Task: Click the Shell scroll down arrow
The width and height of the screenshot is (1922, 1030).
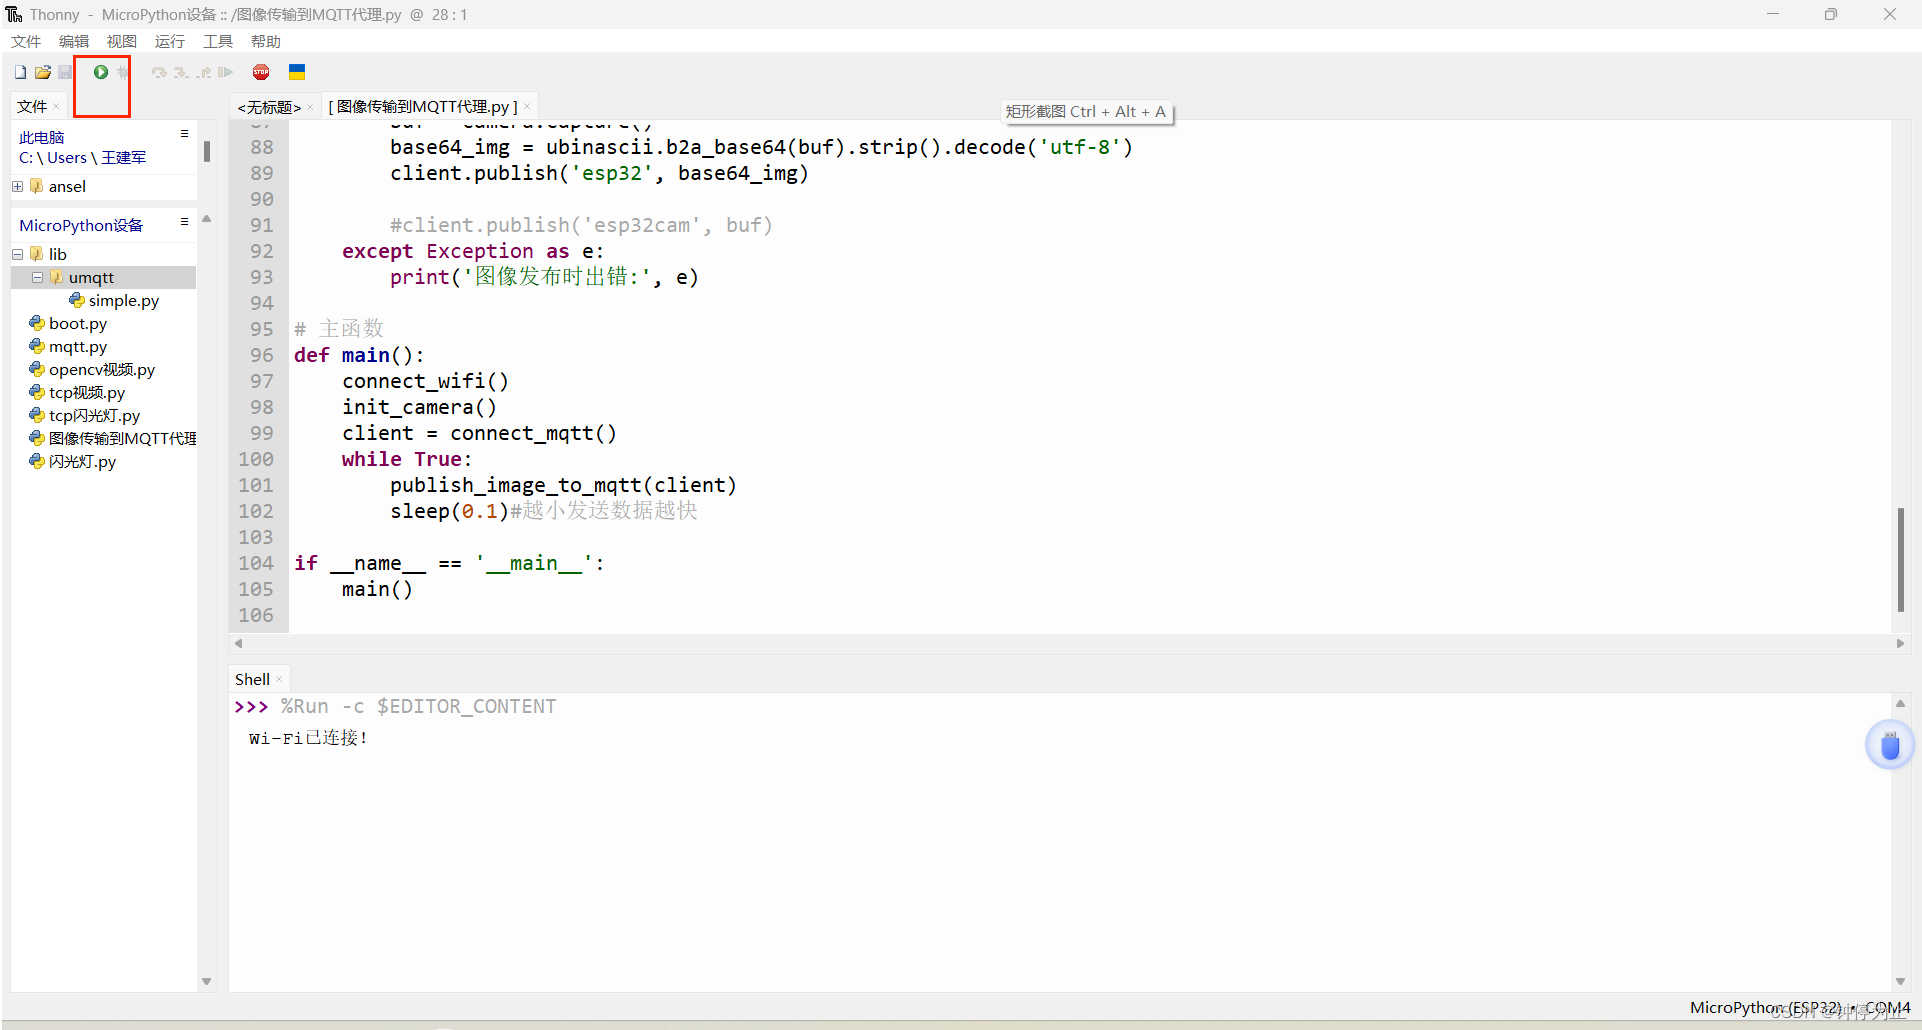Action: [x=1900, y=982]
